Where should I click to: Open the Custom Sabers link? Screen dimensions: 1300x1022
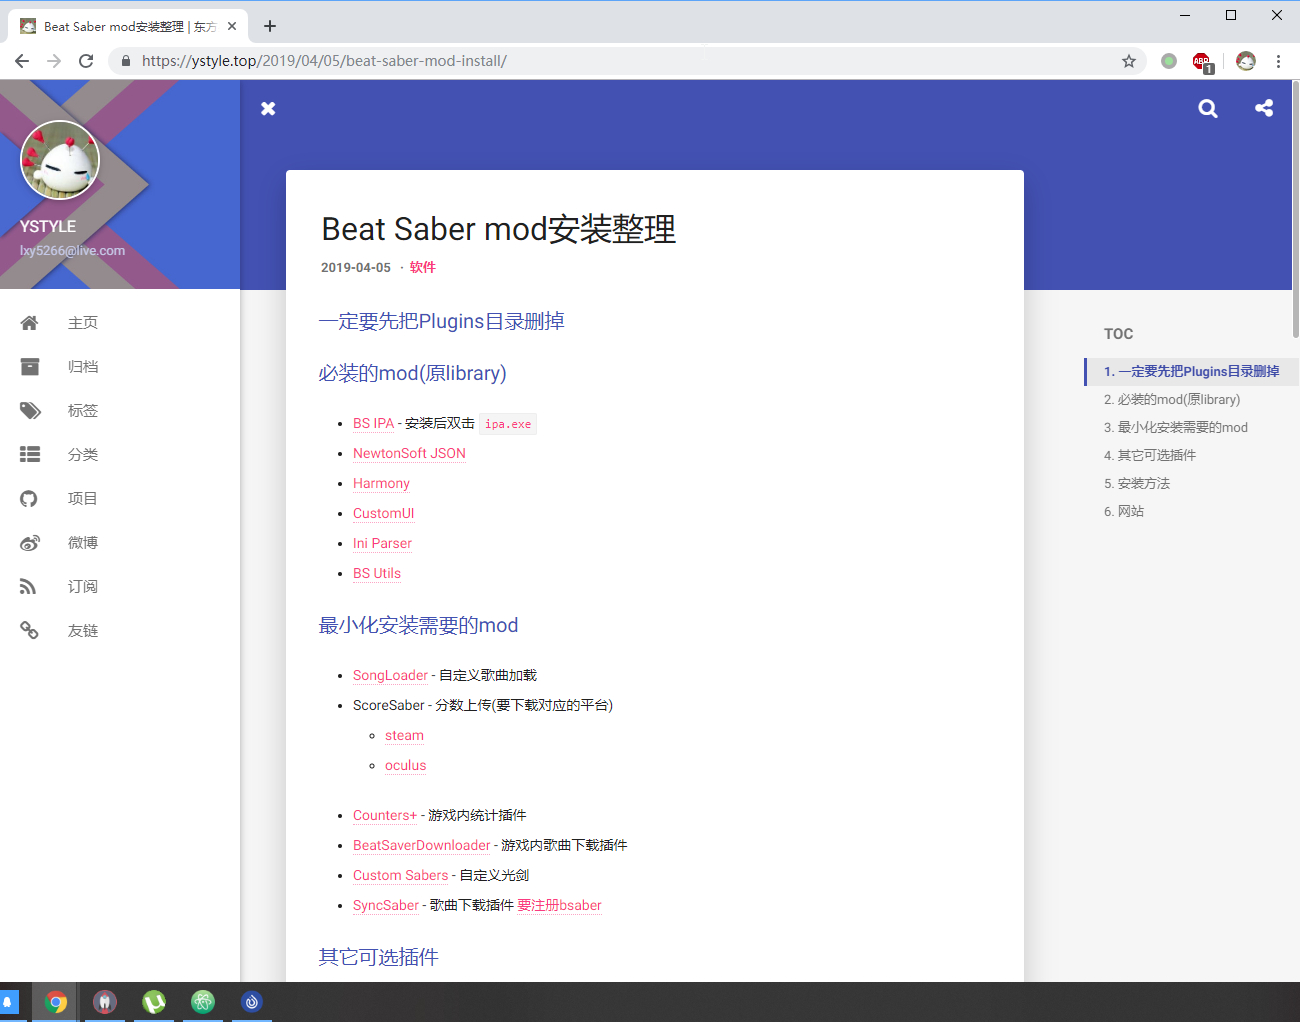[x=400, y=876]
